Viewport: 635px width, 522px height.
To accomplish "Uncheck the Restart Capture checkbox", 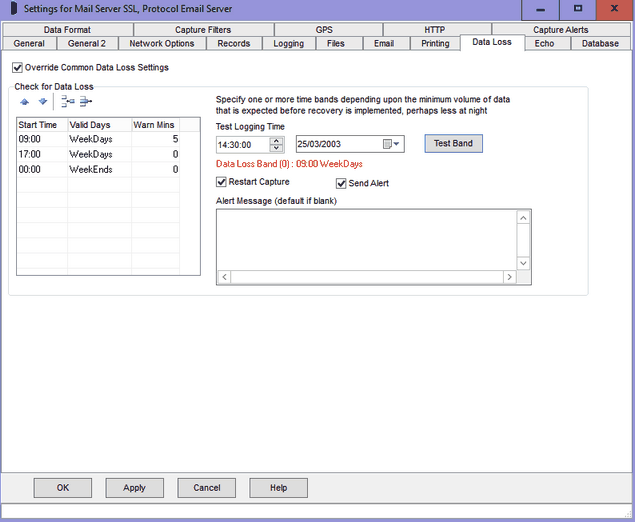I will click(222, 182).
